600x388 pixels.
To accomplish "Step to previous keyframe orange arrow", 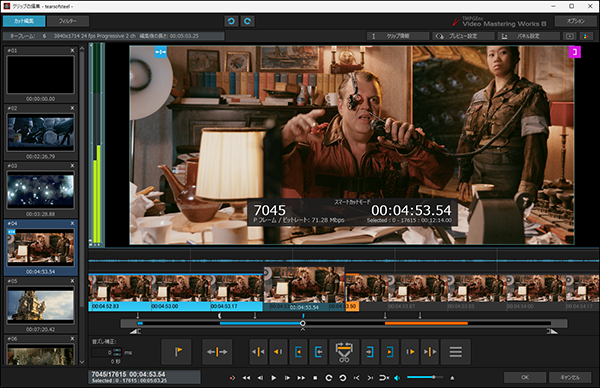I will click(278, 352).
